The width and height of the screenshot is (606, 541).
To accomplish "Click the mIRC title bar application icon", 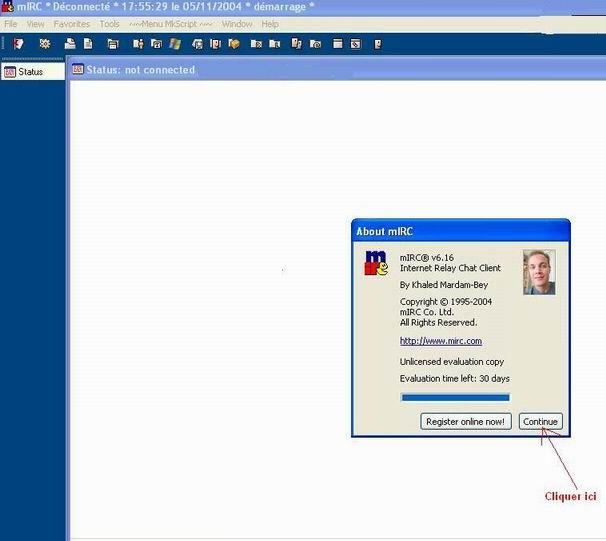I will coord(7,7).
